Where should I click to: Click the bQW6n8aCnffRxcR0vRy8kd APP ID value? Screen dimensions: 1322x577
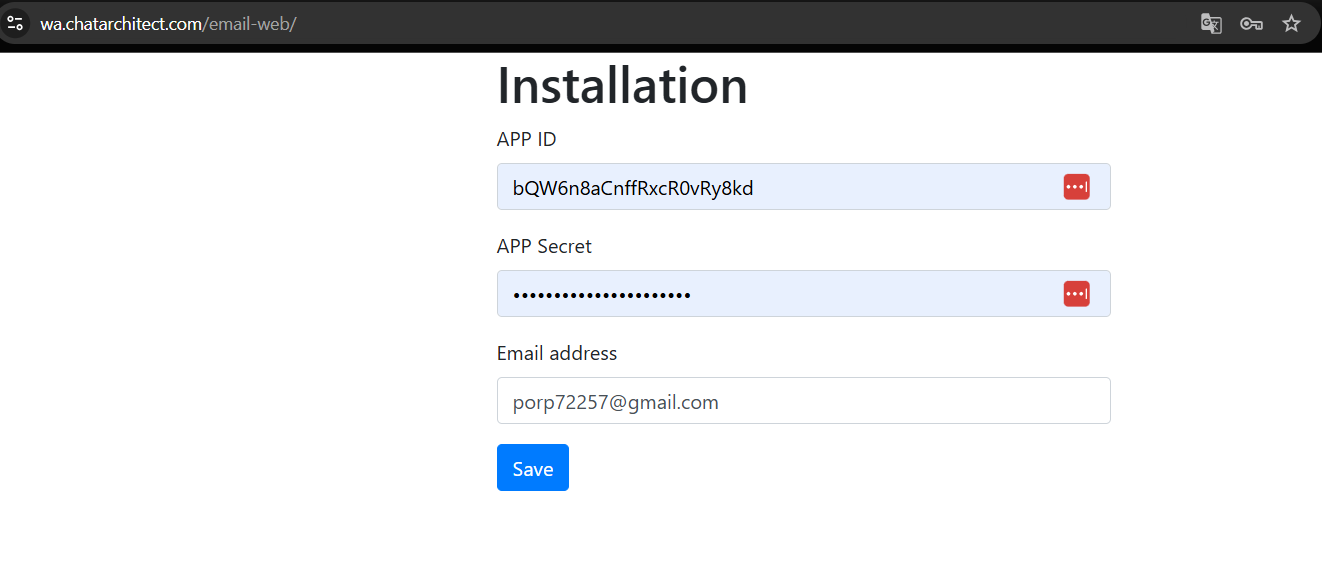tap(632, 188)
